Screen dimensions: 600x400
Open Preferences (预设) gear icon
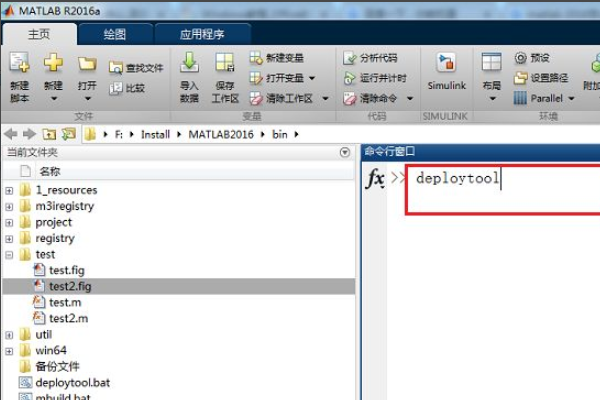pyautogui.click(x=520, y=58)
